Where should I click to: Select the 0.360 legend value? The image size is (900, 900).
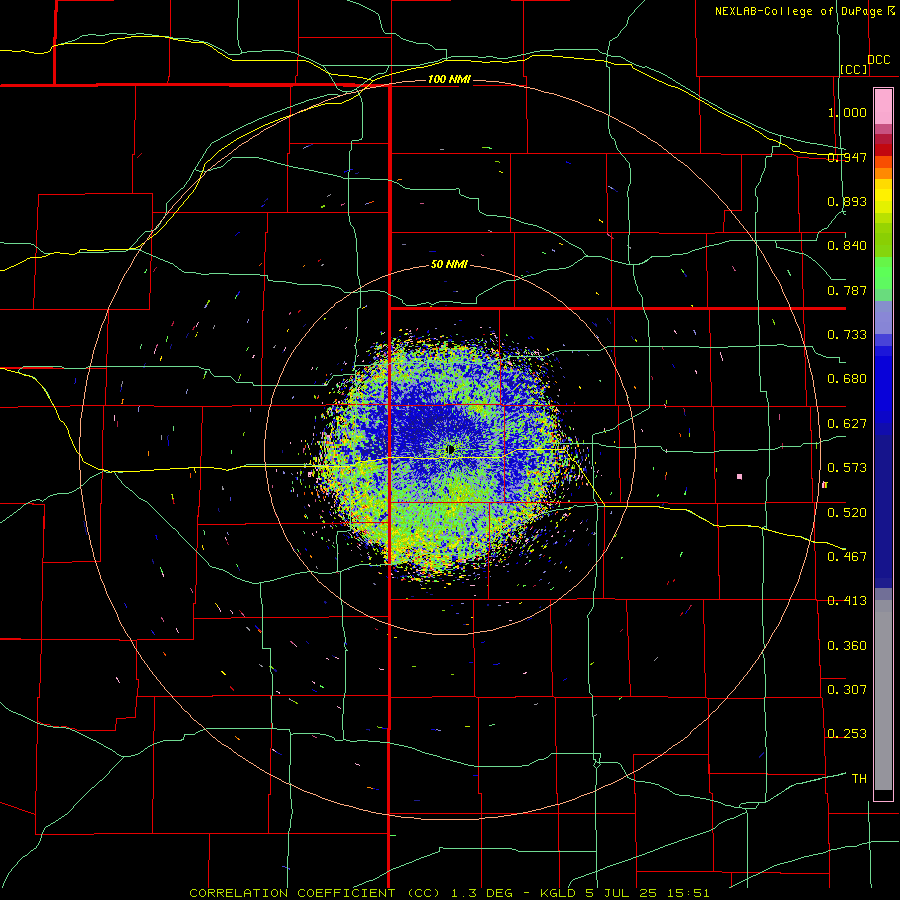point(847,646)
